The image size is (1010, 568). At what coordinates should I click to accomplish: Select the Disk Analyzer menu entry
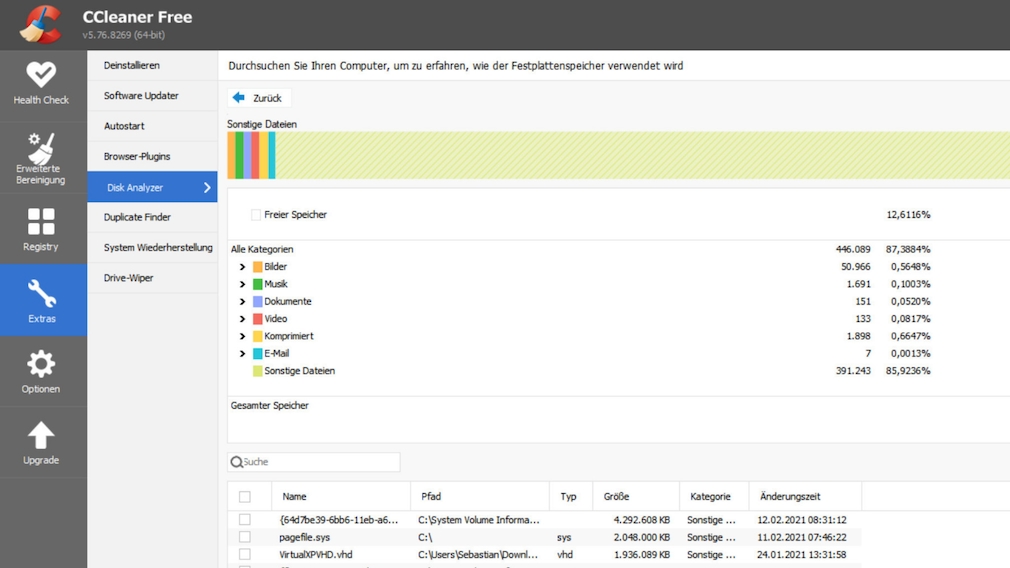click(x=152, y=187)
